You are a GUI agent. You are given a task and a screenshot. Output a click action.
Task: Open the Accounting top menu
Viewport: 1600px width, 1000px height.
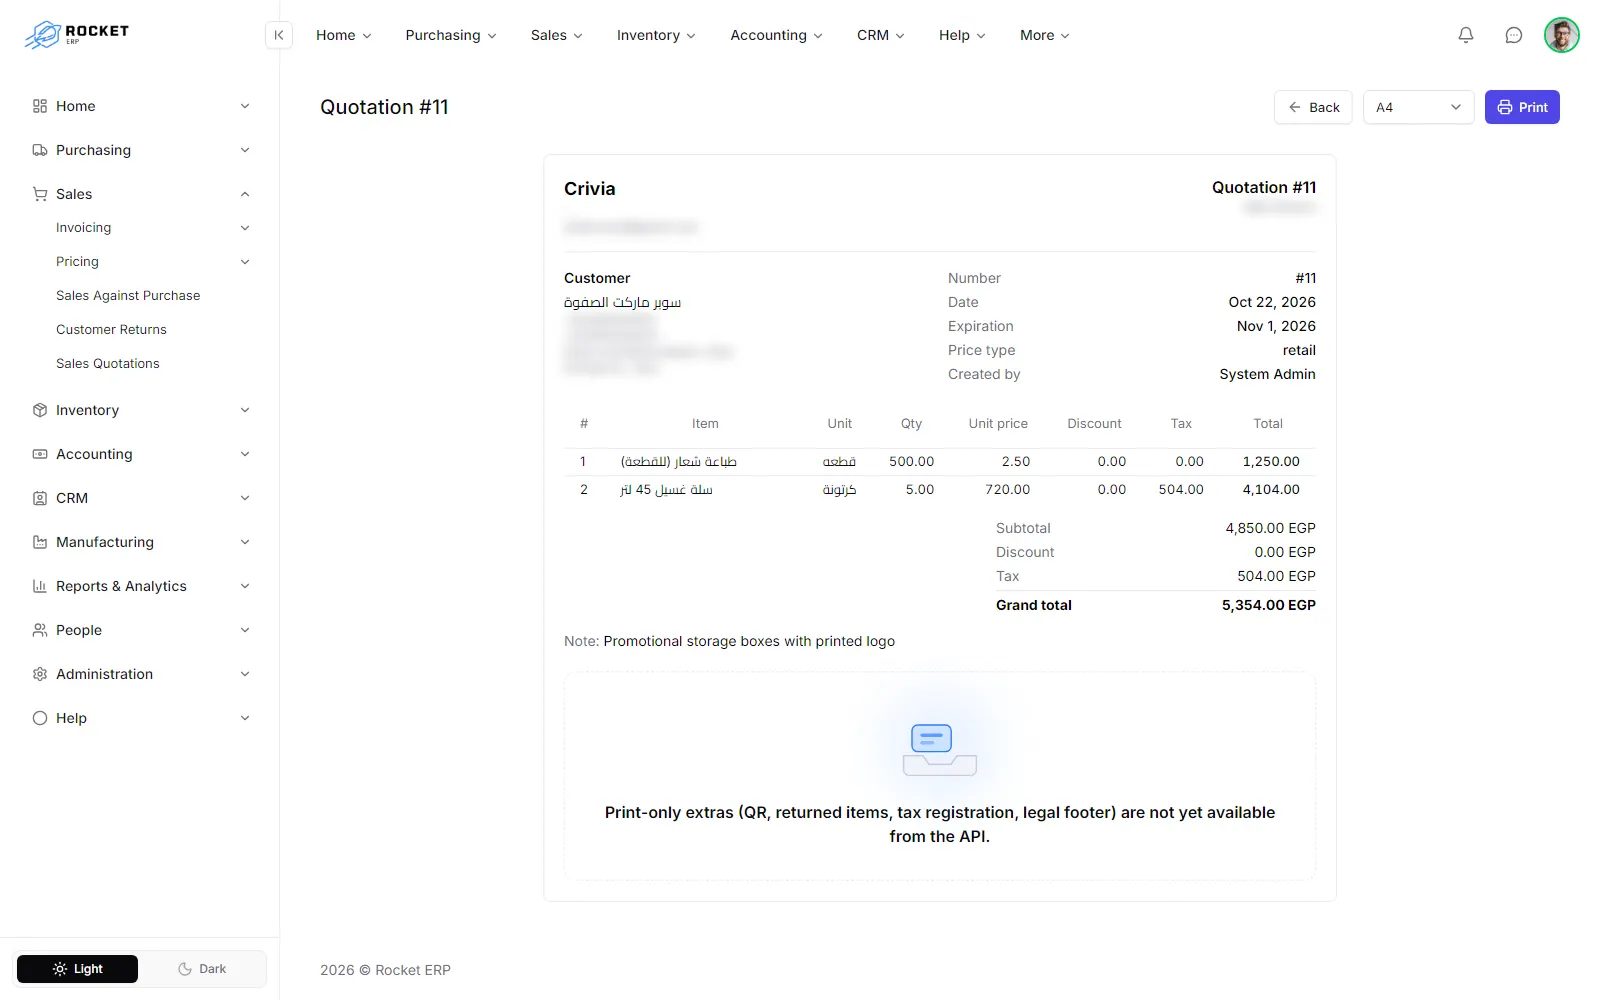[x=777, y=35]
